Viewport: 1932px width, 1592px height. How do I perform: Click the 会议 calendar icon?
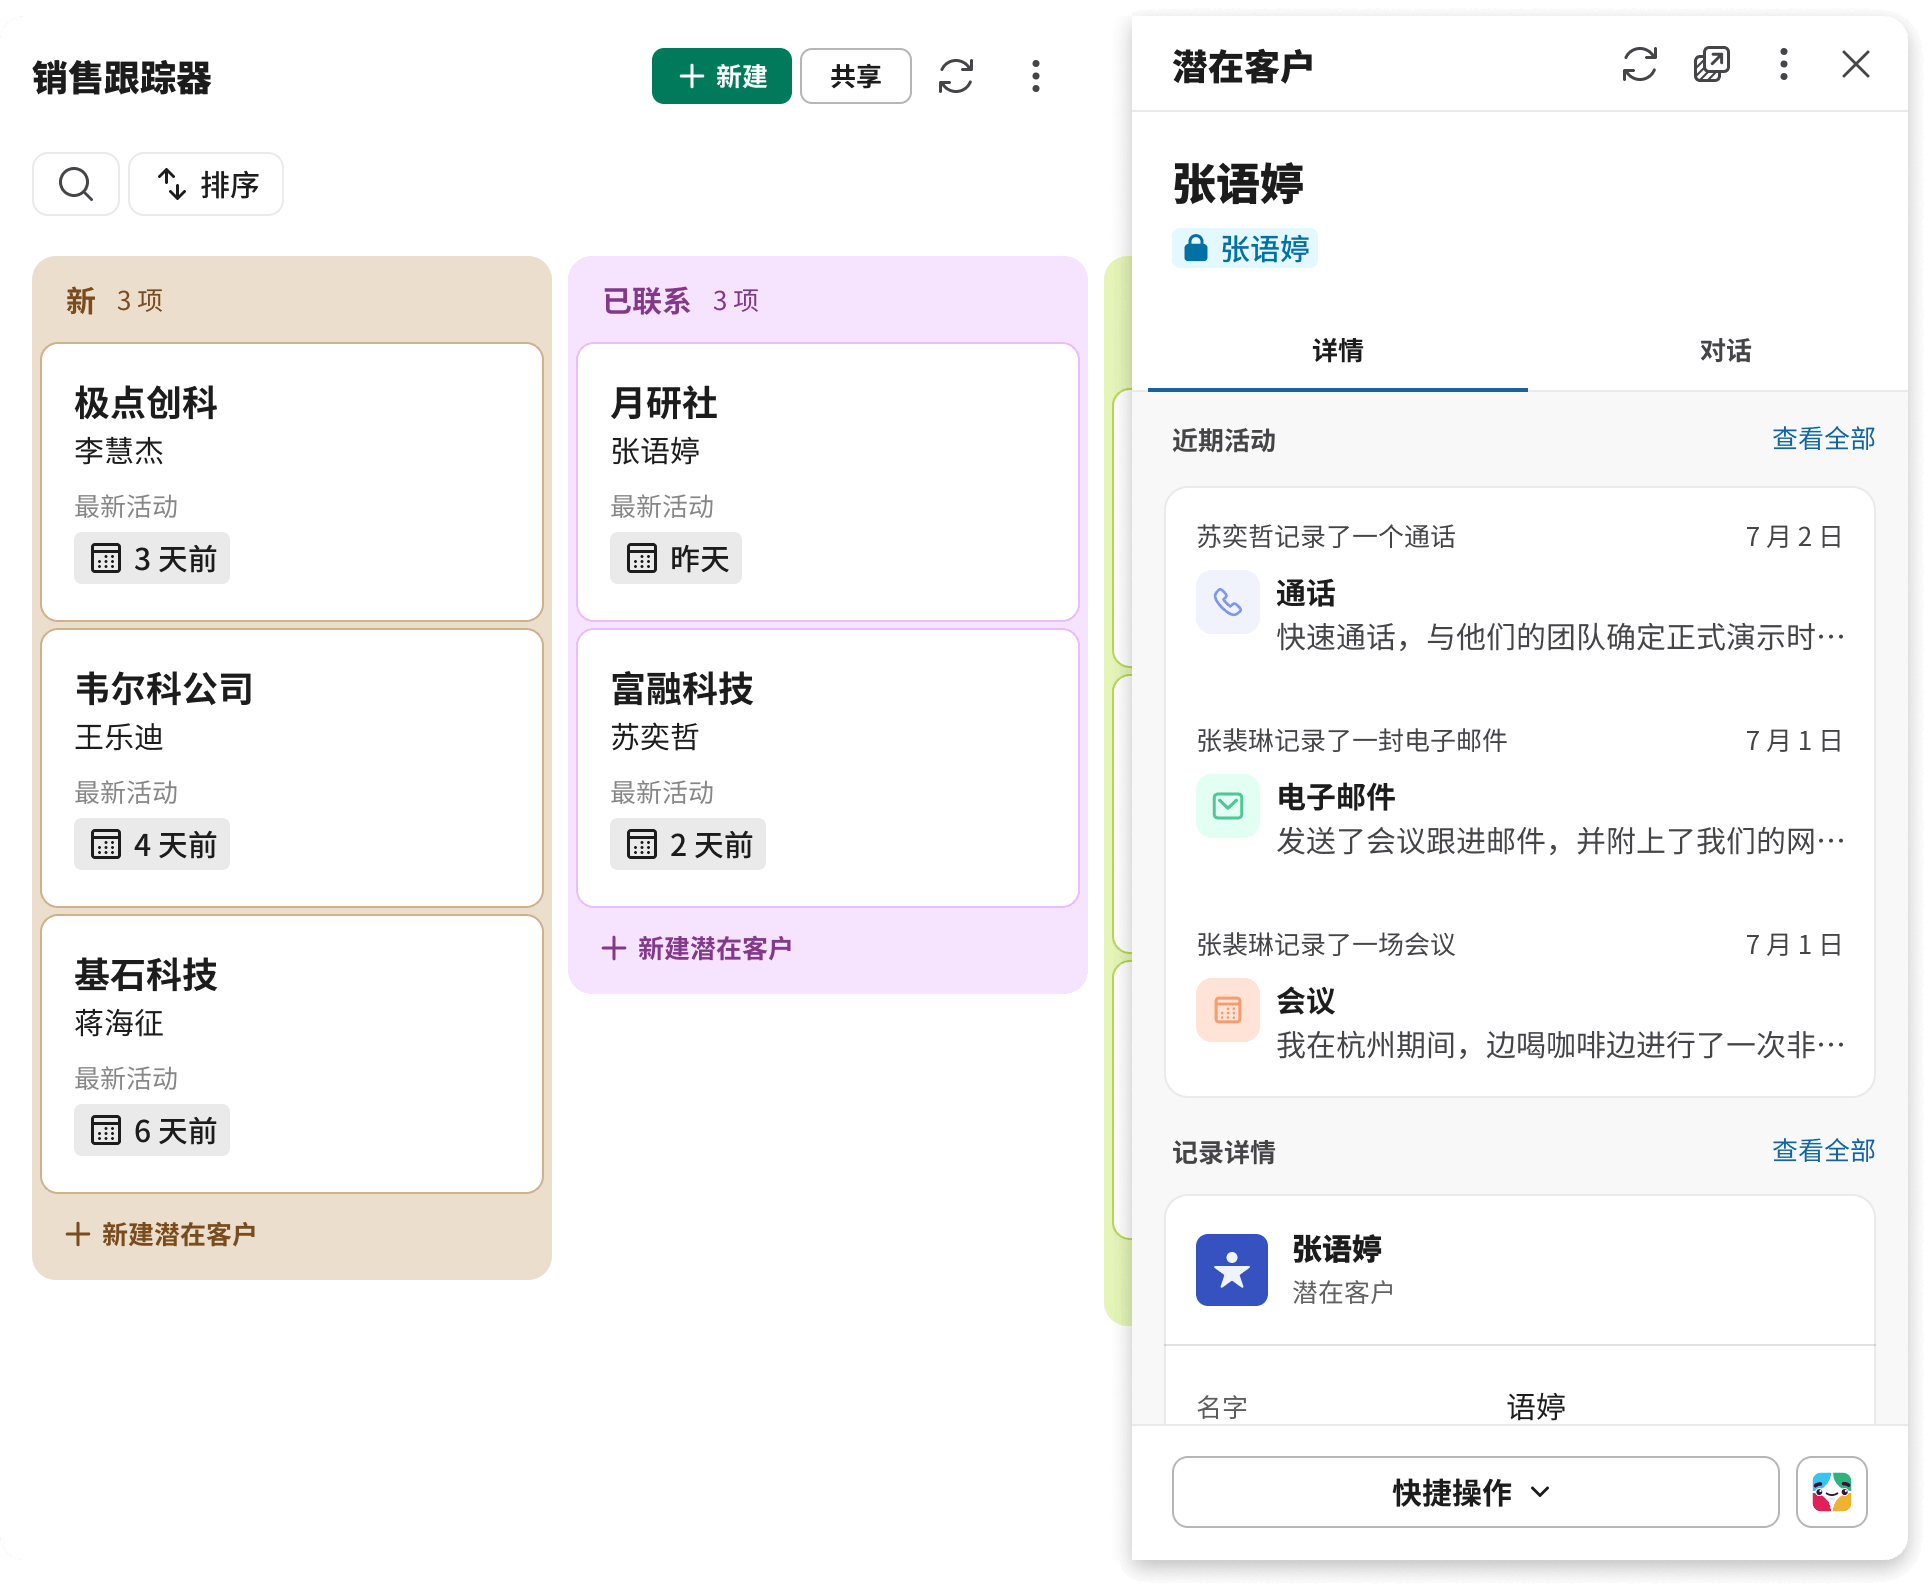pyautogui.click(x=1228, y=1010)
